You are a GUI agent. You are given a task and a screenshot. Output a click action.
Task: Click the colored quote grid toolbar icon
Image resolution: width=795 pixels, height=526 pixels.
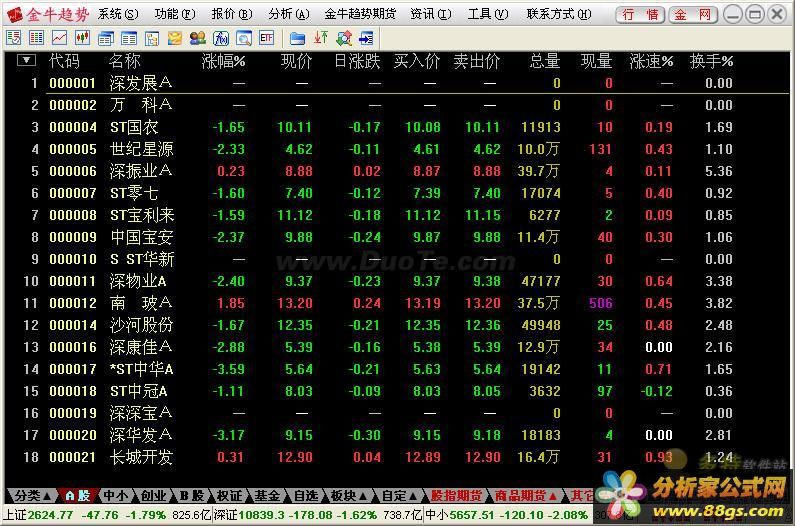[37, 37]
